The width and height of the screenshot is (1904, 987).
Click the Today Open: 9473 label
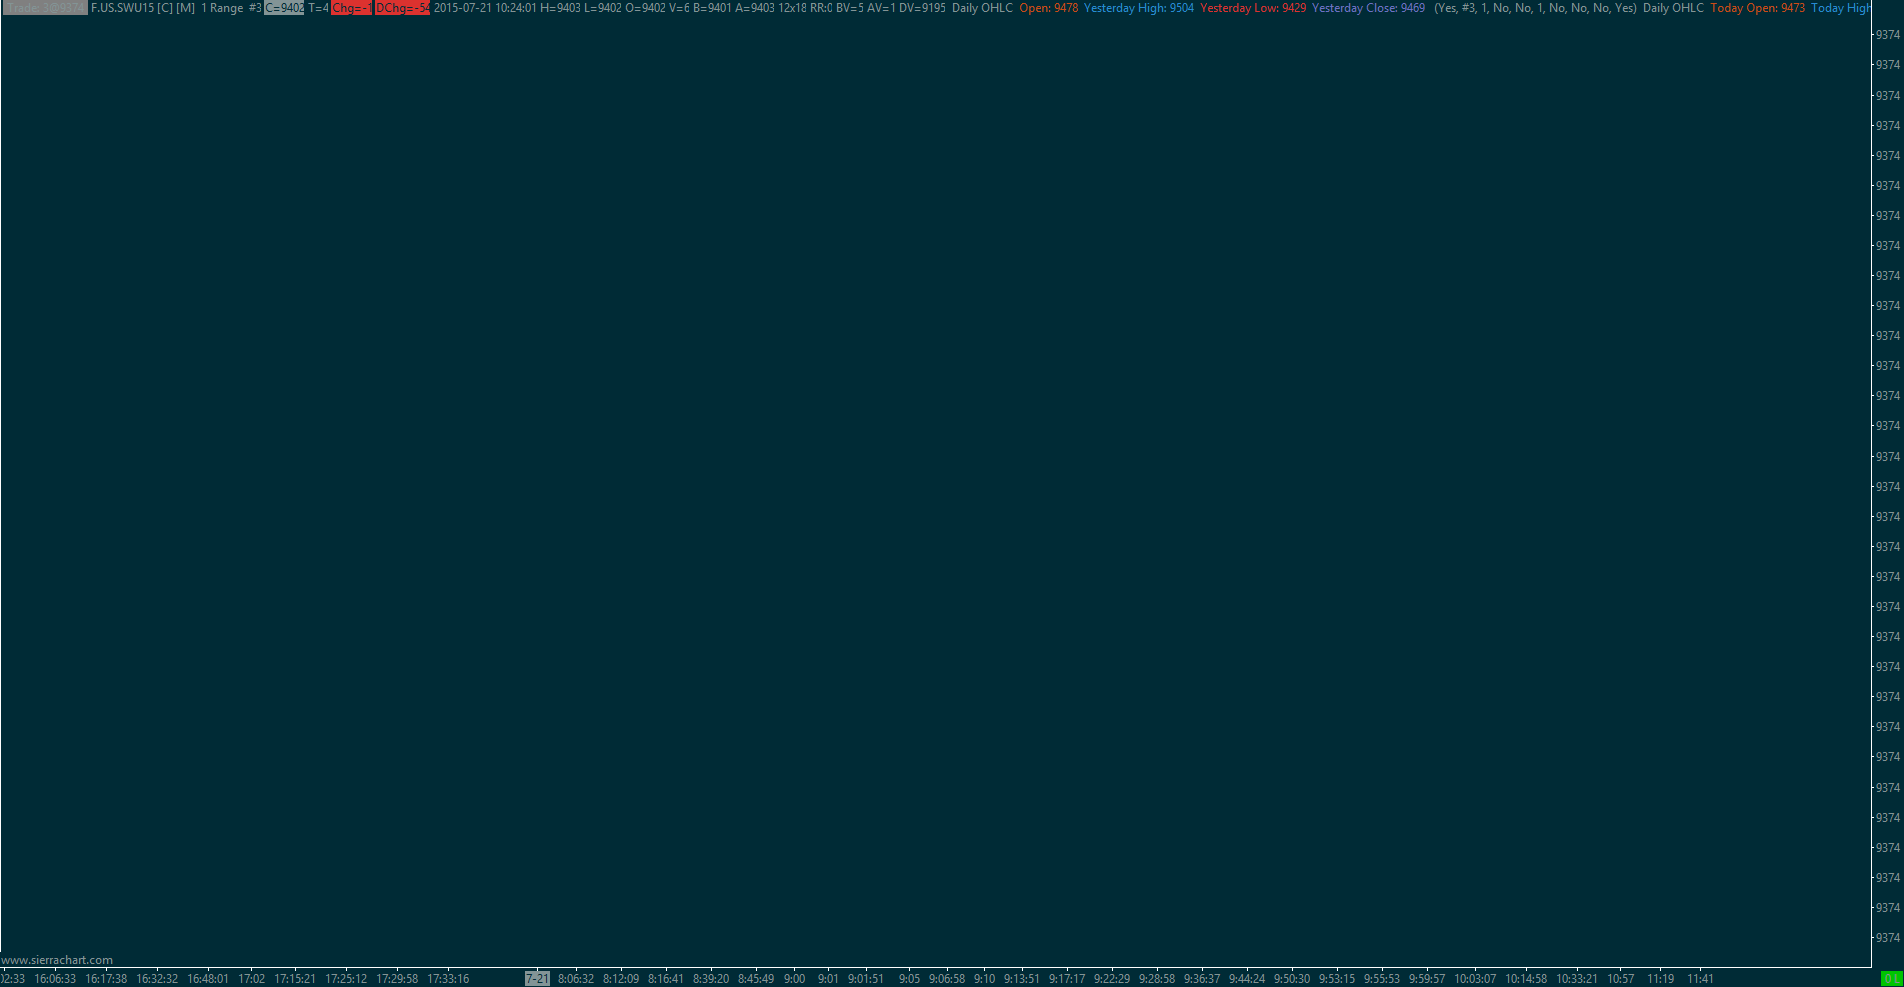click(1757, 8)
